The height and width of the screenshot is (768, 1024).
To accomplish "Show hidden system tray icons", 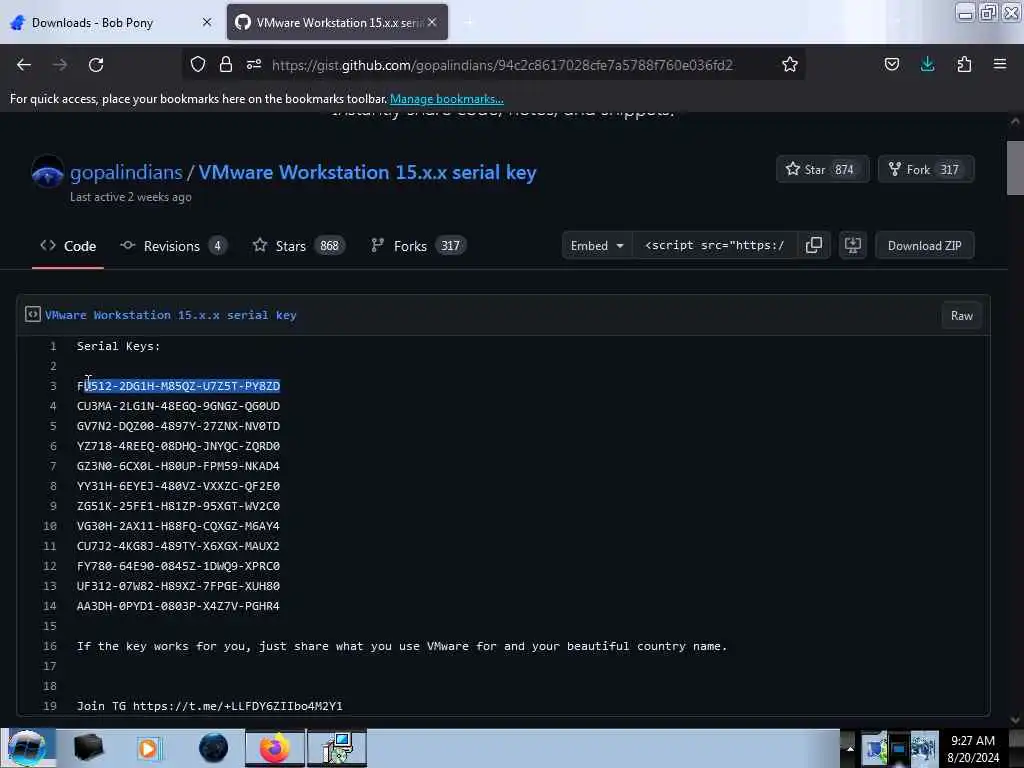I will (x=850, y=748).
